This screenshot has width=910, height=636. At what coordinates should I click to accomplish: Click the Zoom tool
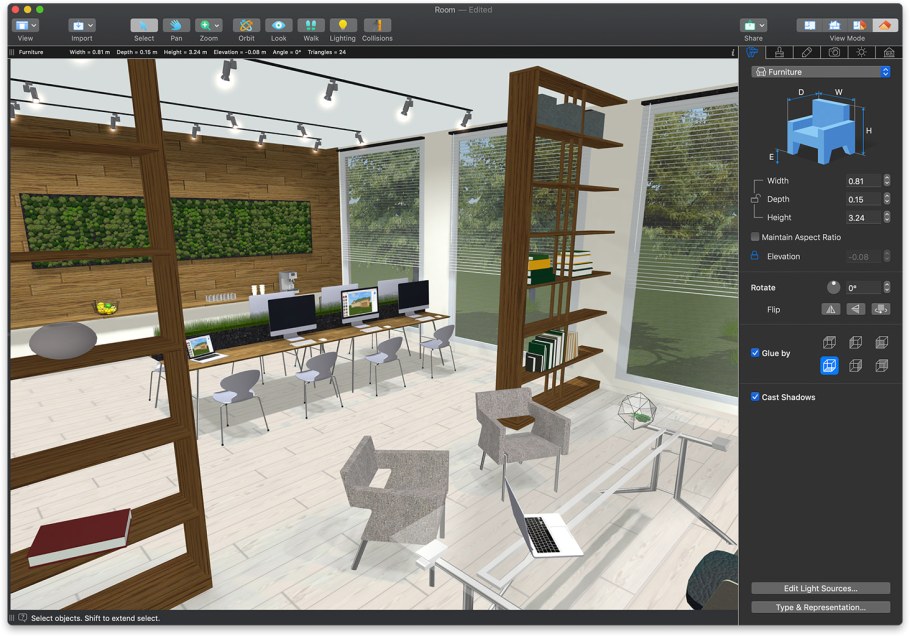click(205, 27)
